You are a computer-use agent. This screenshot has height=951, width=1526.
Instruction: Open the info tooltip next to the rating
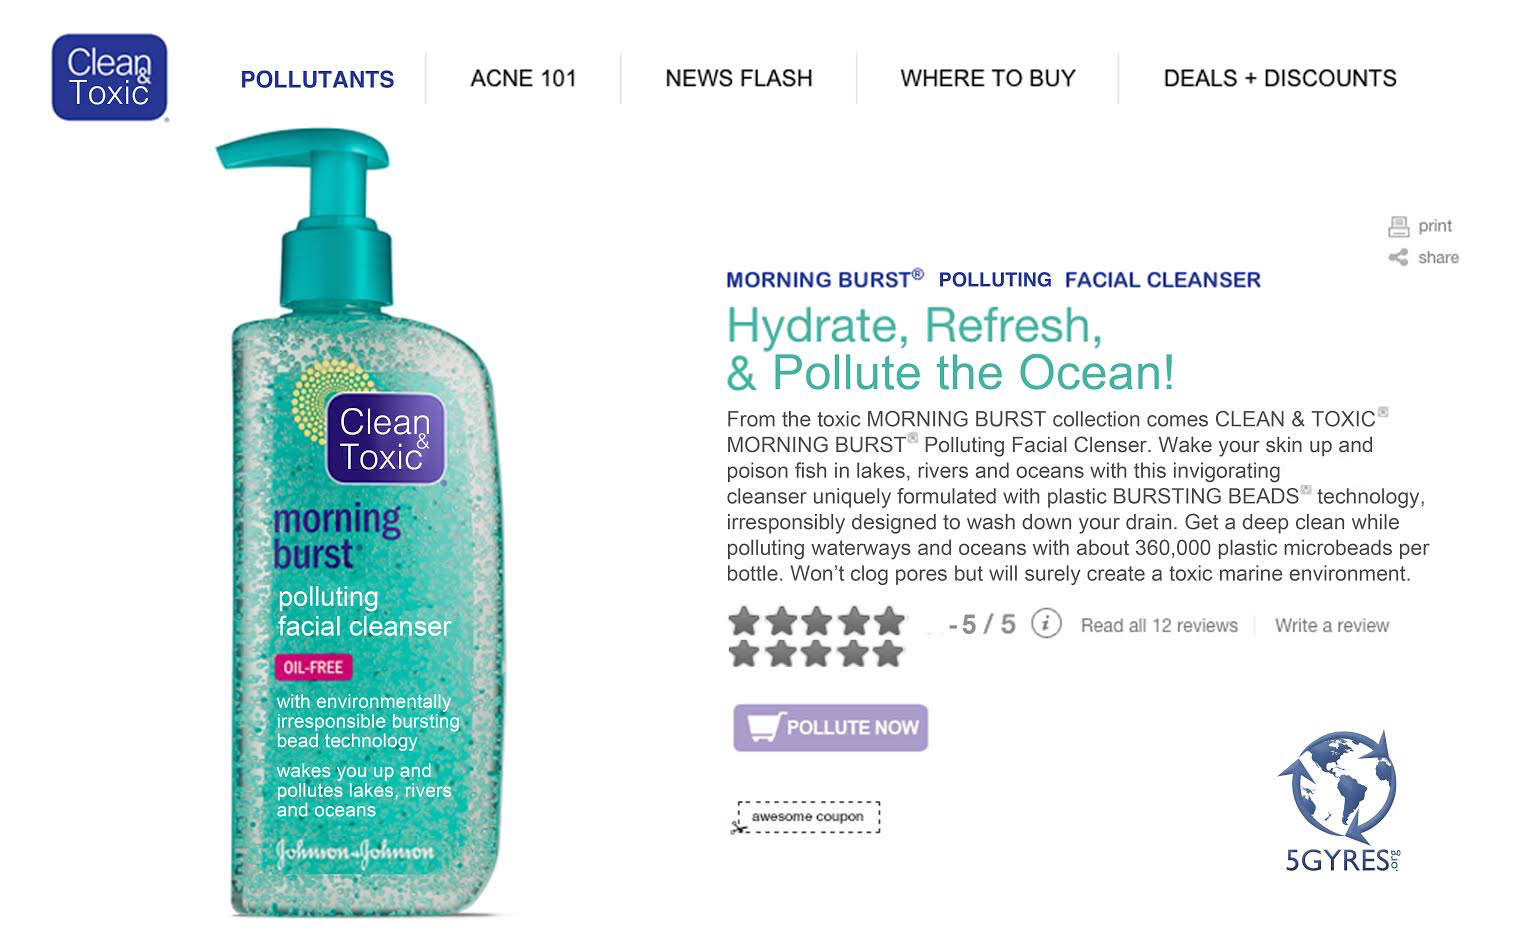1046,623
